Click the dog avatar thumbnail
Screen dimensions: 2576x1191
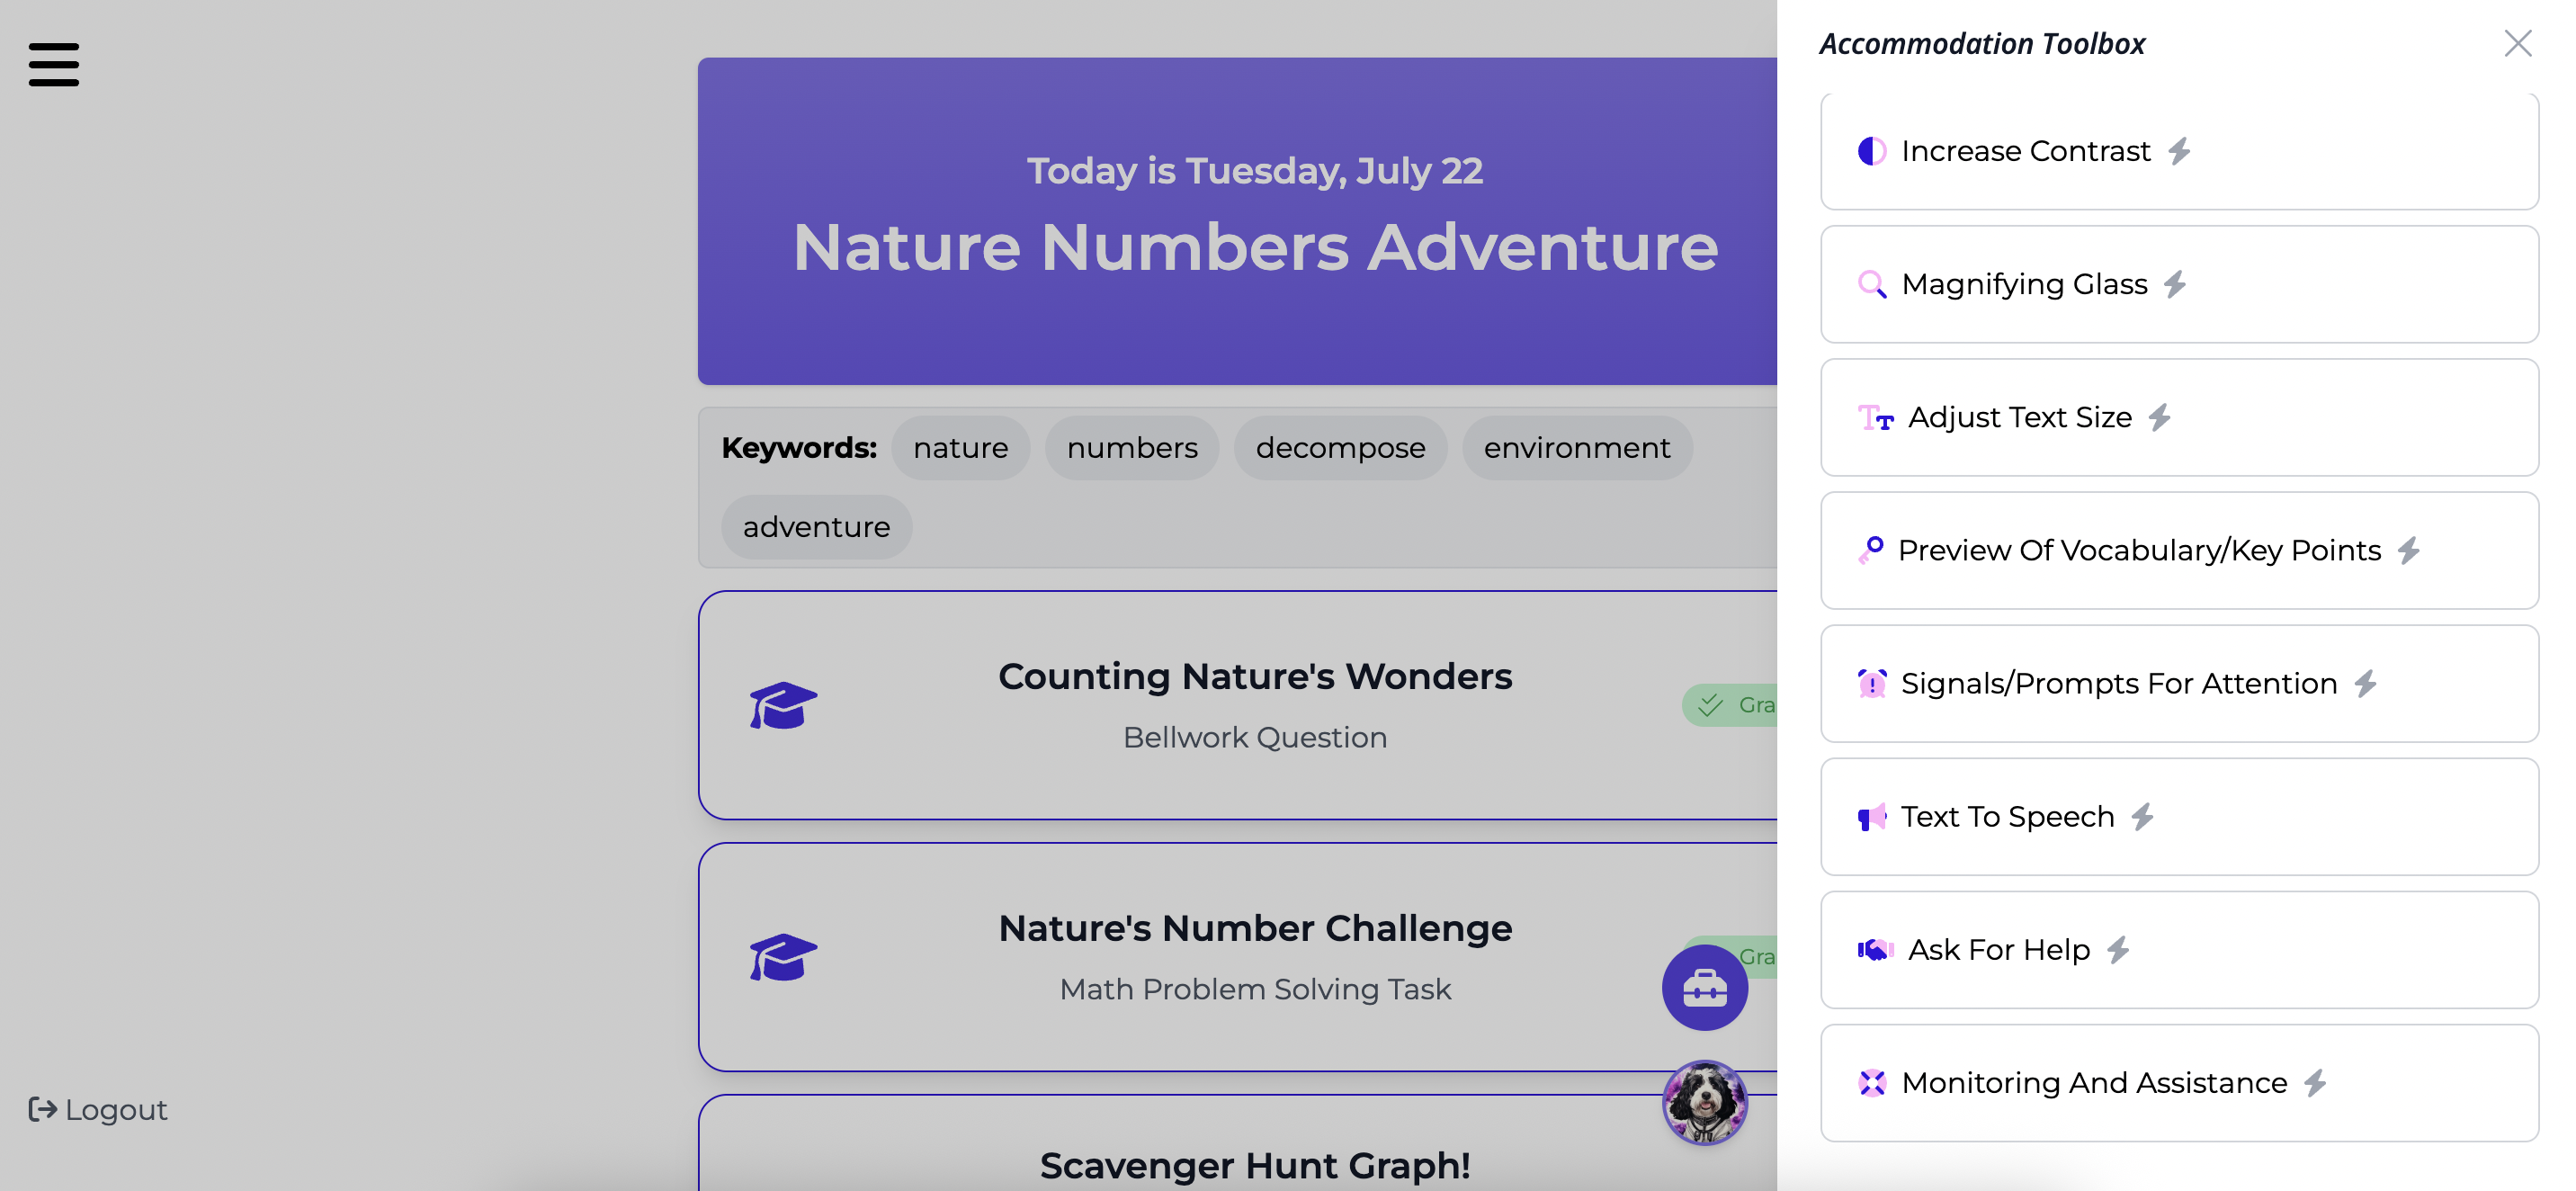coord(1704,1102)
